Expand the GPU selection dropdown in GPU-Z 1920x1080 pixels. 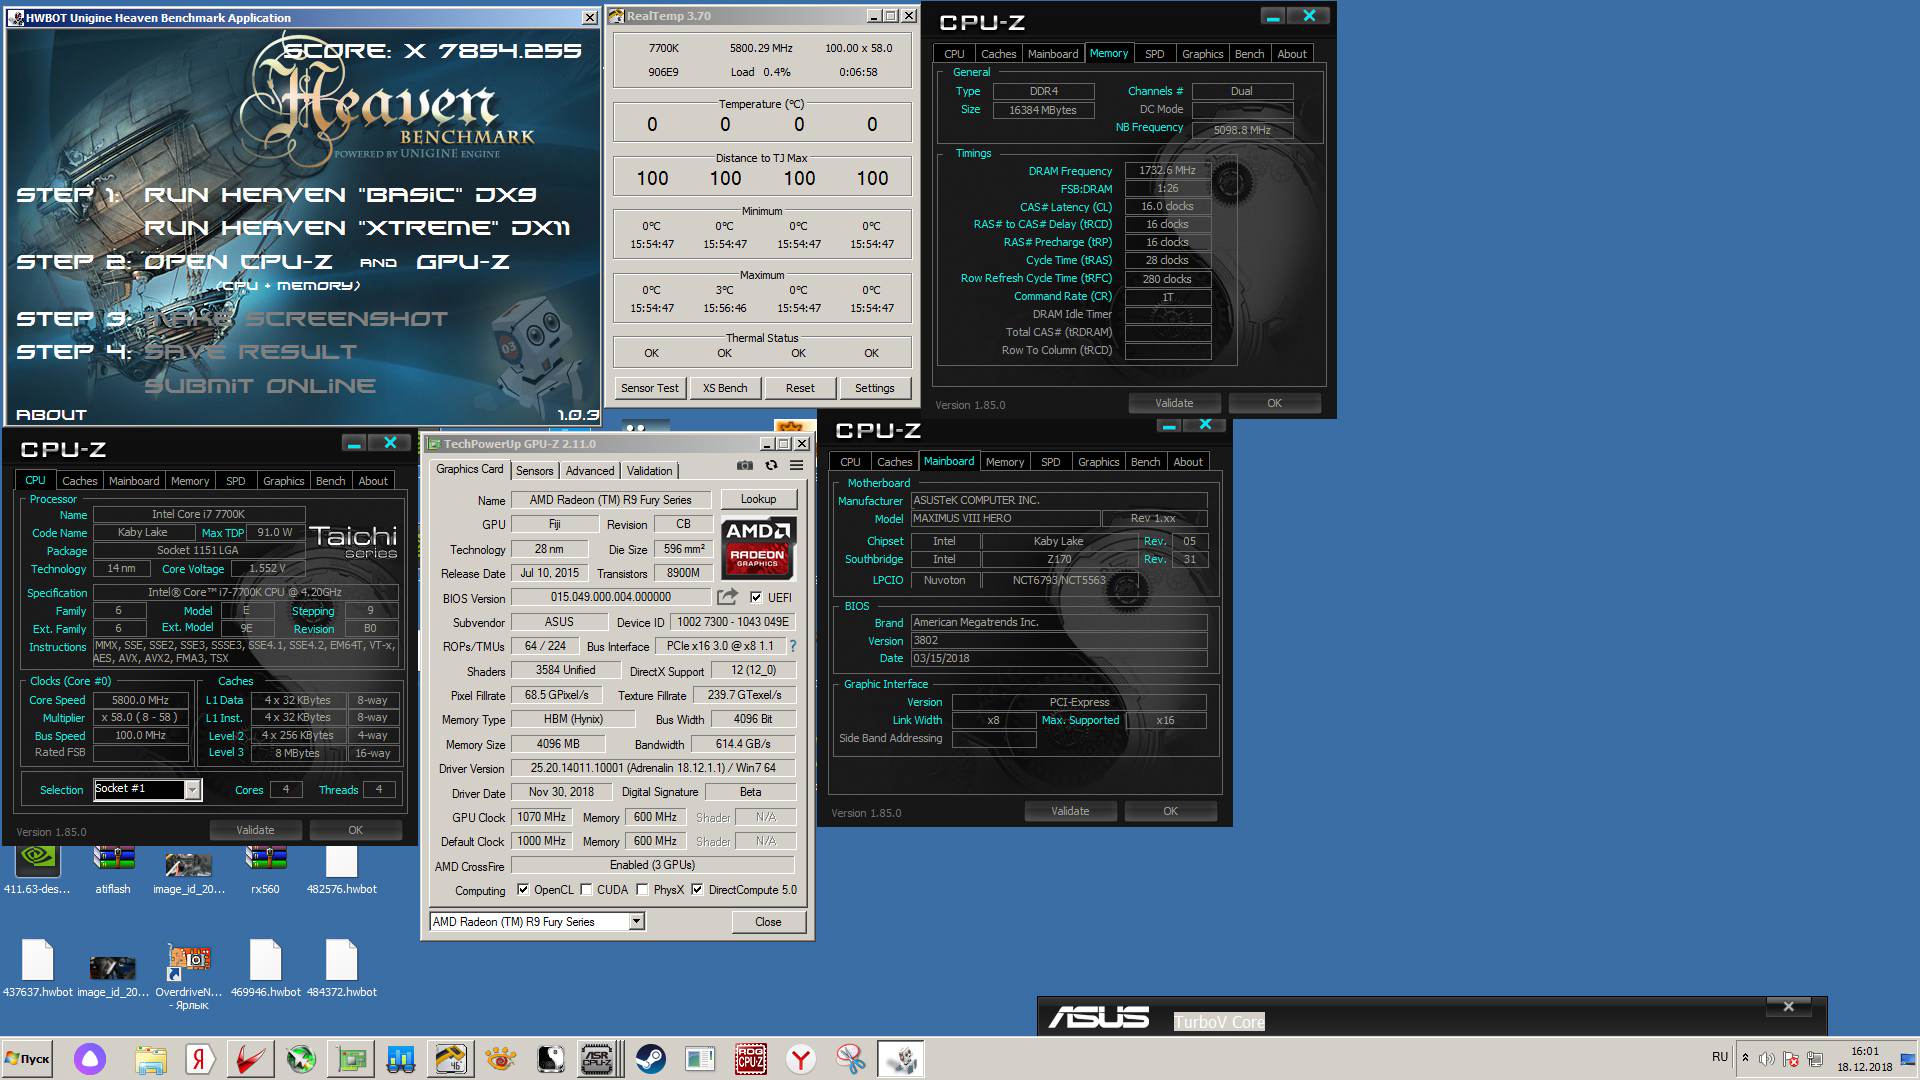point(636,922)
